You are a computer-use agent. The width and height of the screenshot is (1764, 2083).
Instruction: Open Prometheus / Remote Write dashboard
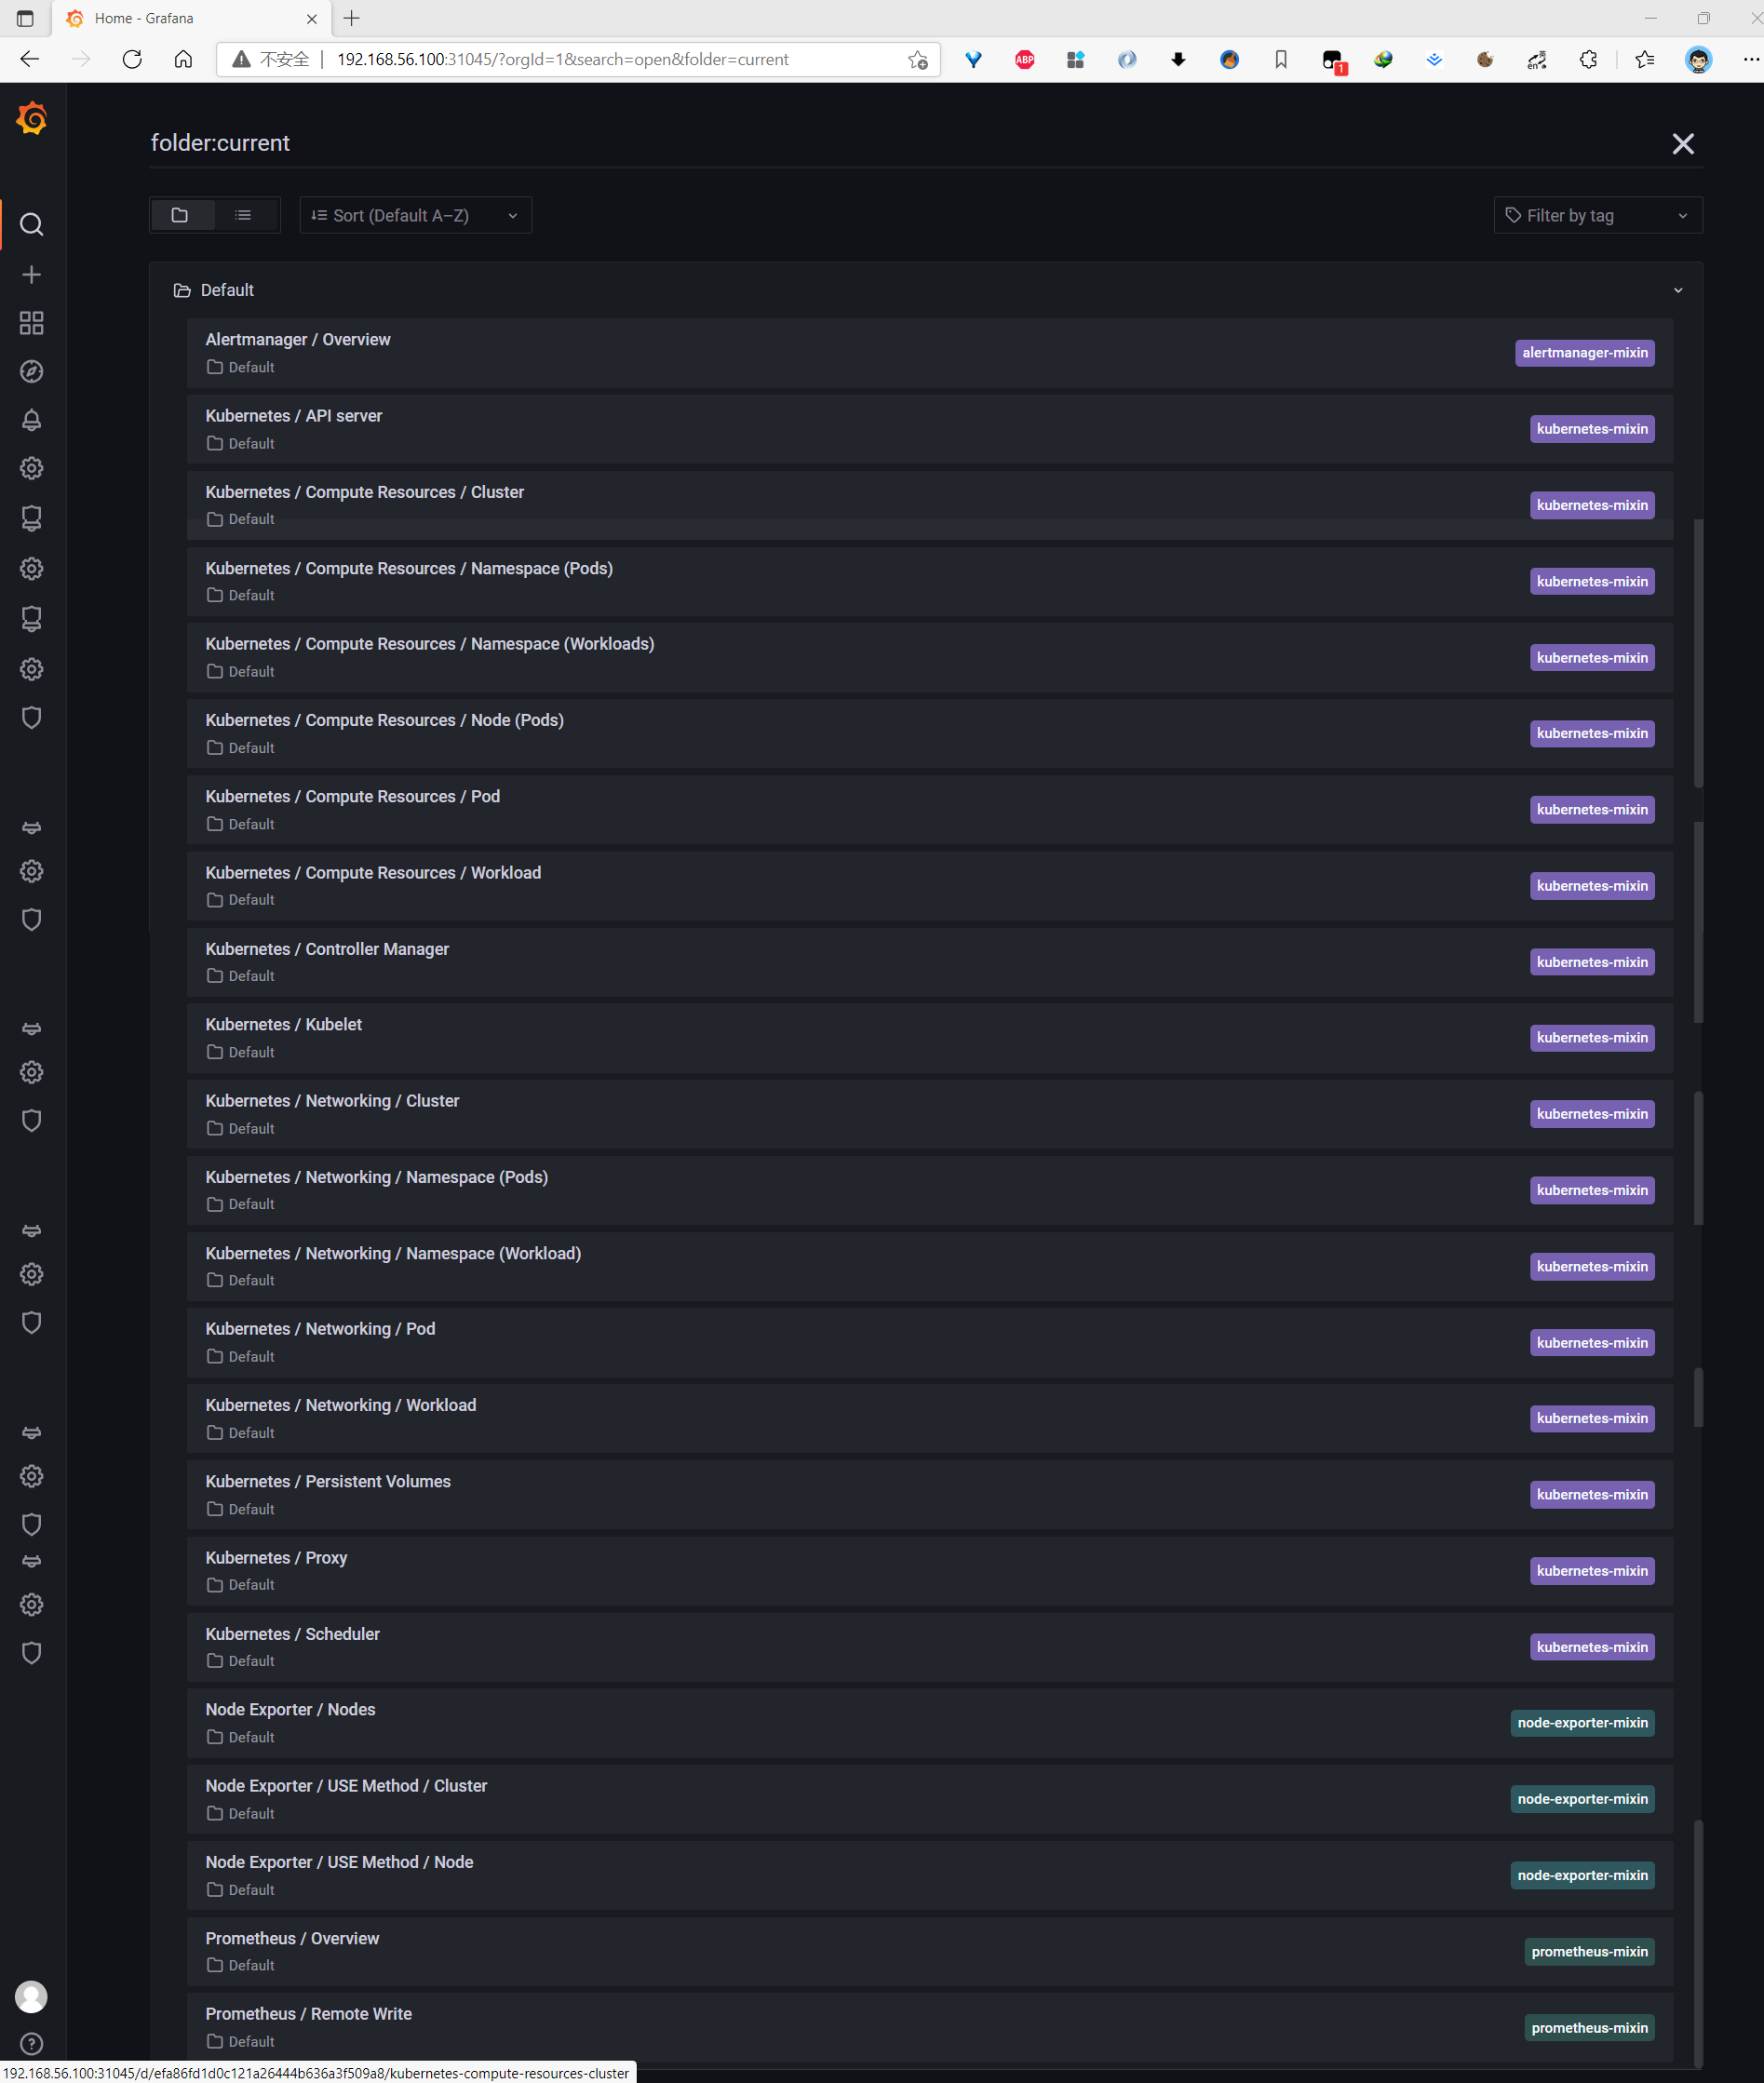(929, 2027)
